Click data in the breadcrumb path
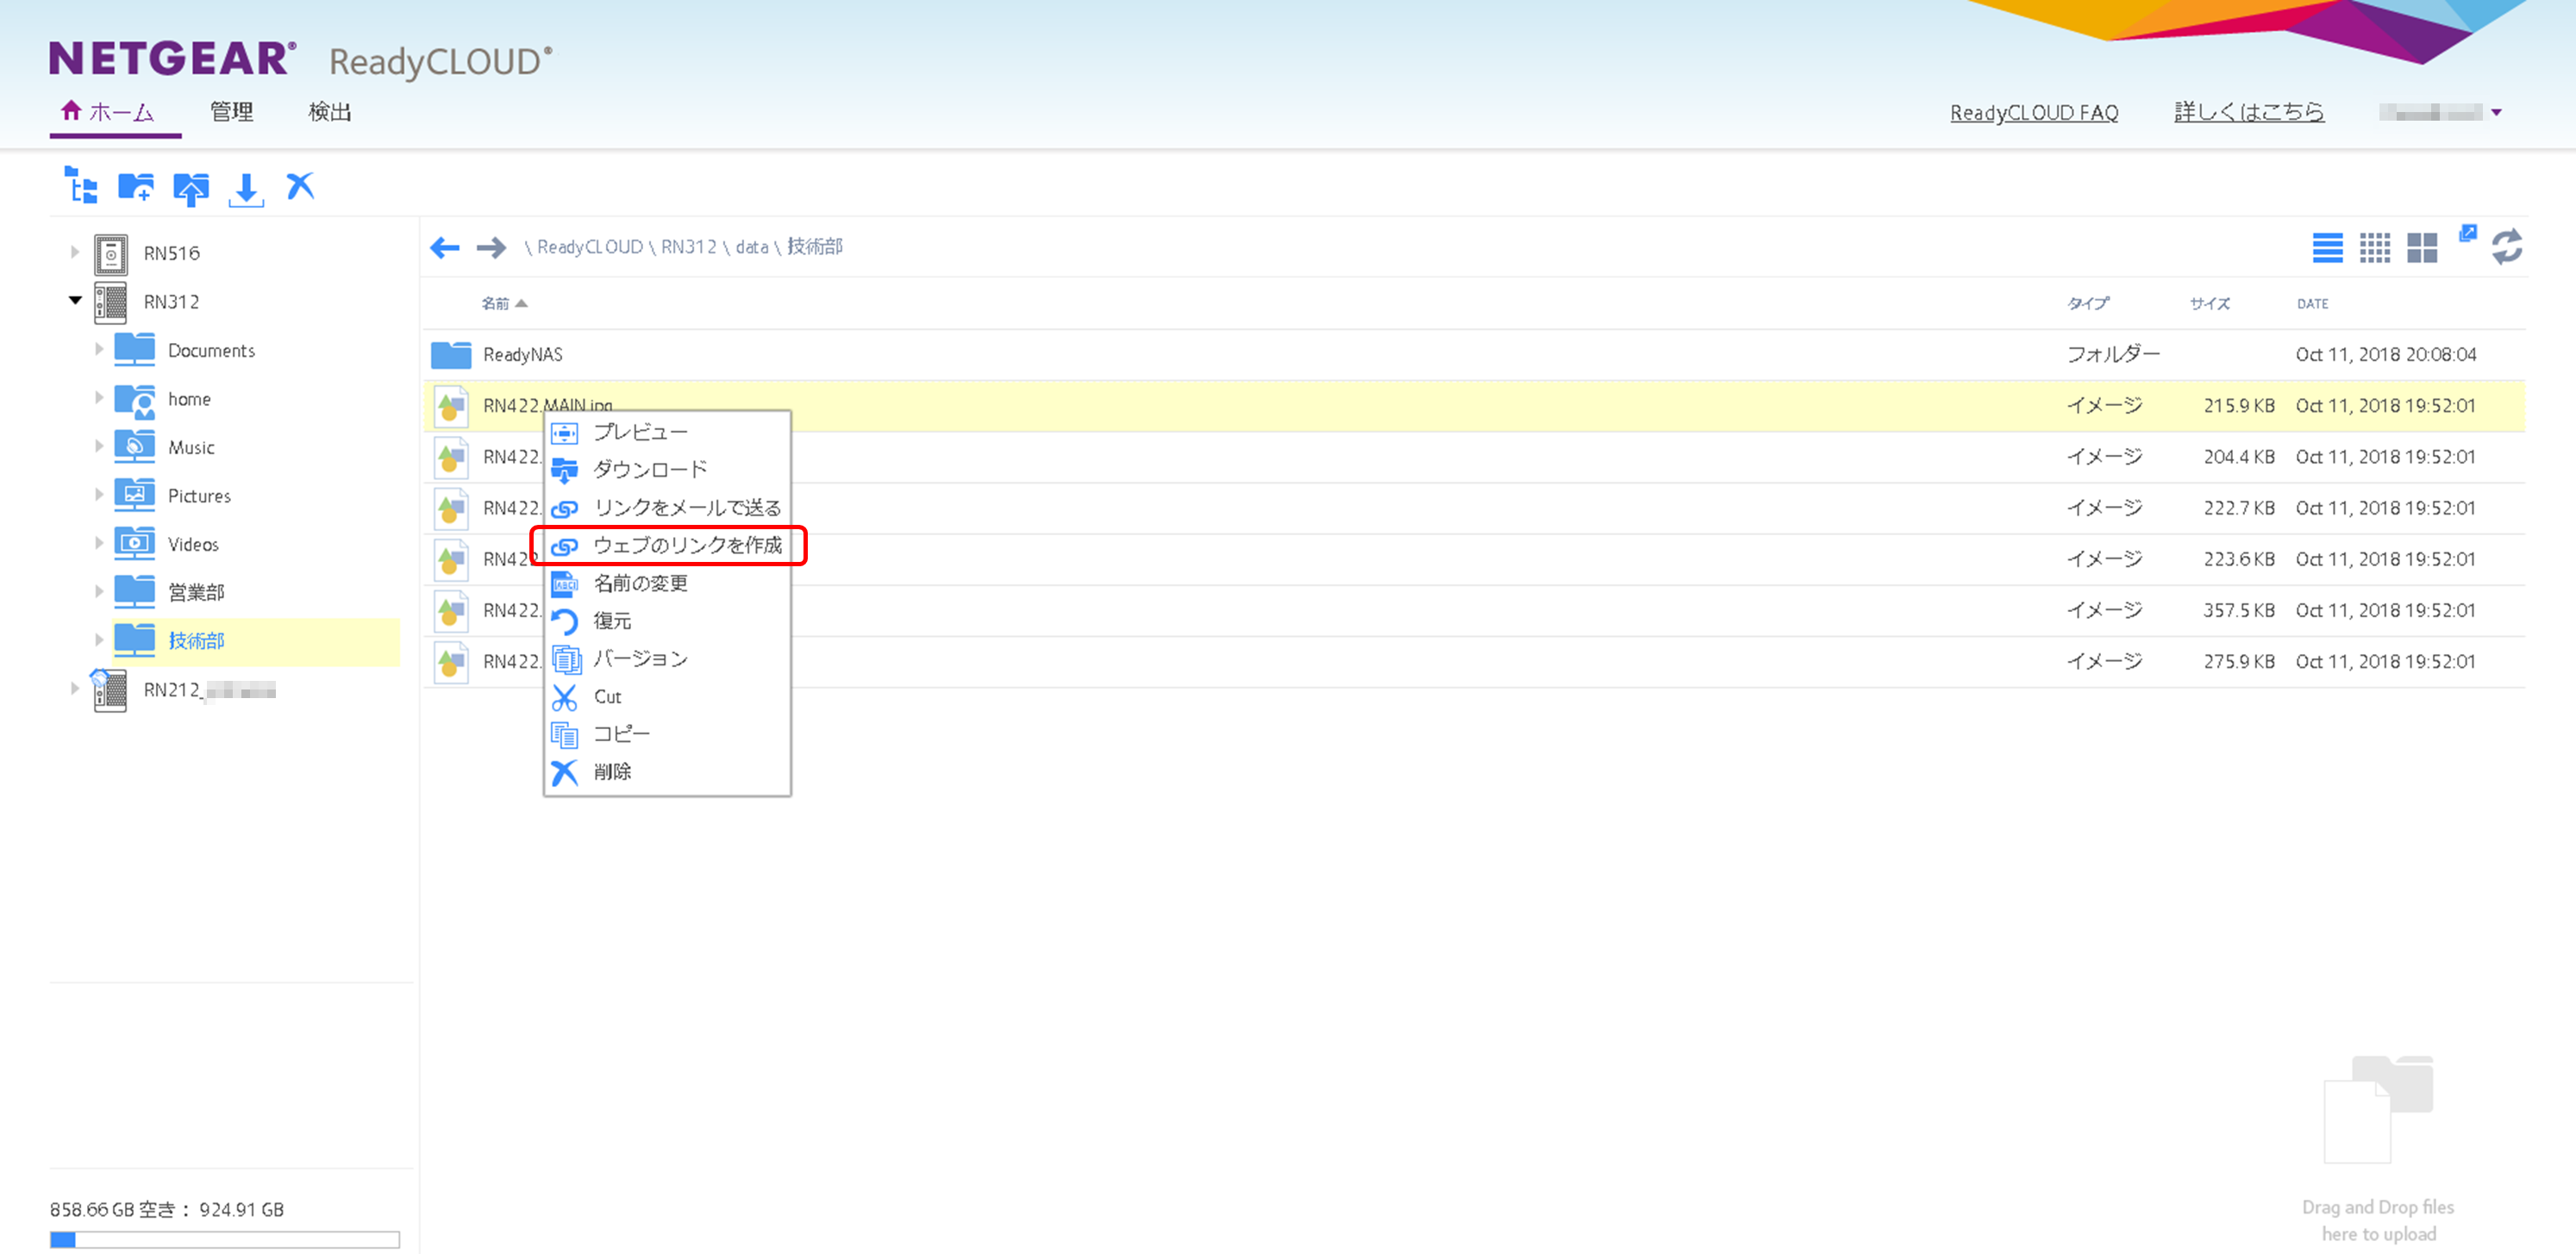This screenshot has width=2576, height=1254. click(751, 247)
